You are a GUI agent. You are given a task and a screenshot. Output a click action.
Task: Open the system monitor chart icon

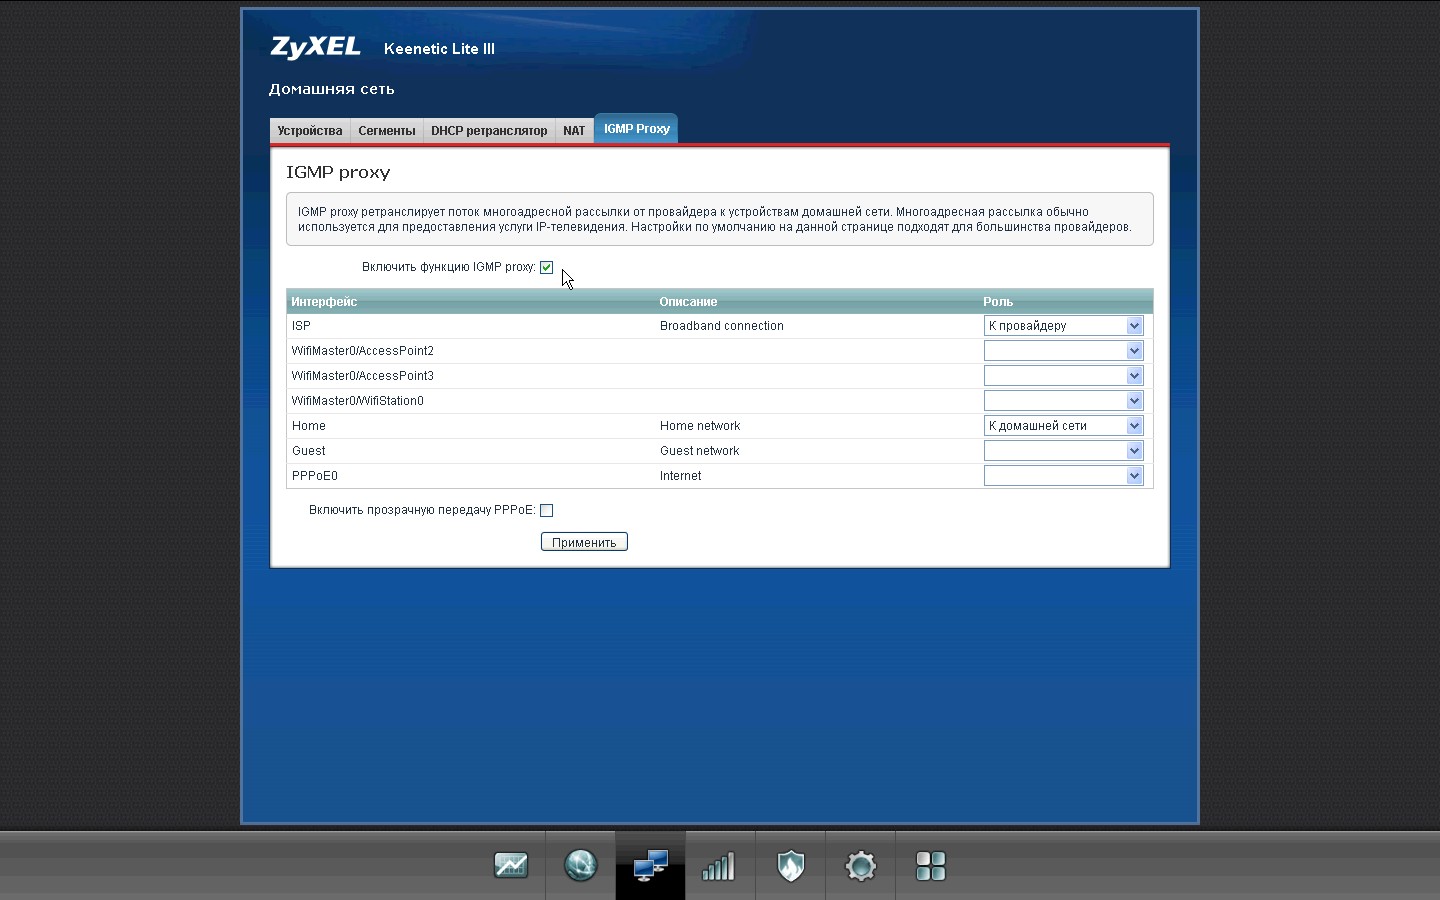[x=510, y=865]
